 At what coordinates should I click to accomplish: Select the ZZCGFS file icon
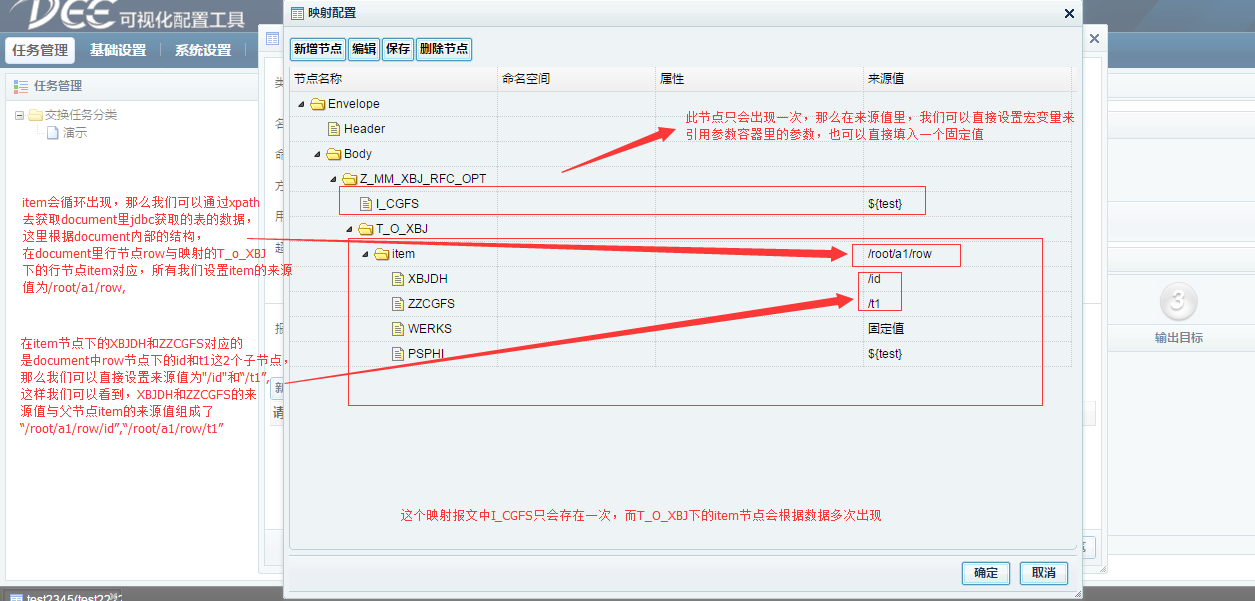pyautogui.click(x=398, y=304)
